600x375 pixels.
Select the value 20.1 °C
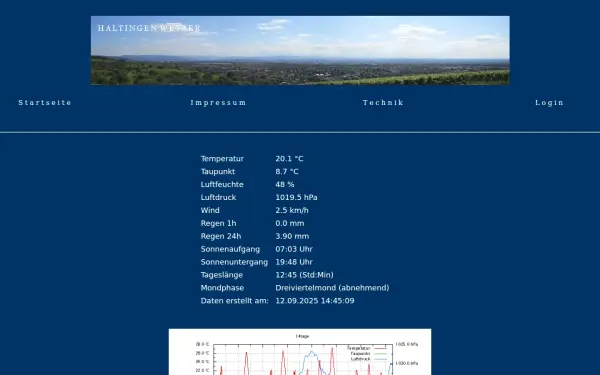pyautogui.click(x=289, y=158)
